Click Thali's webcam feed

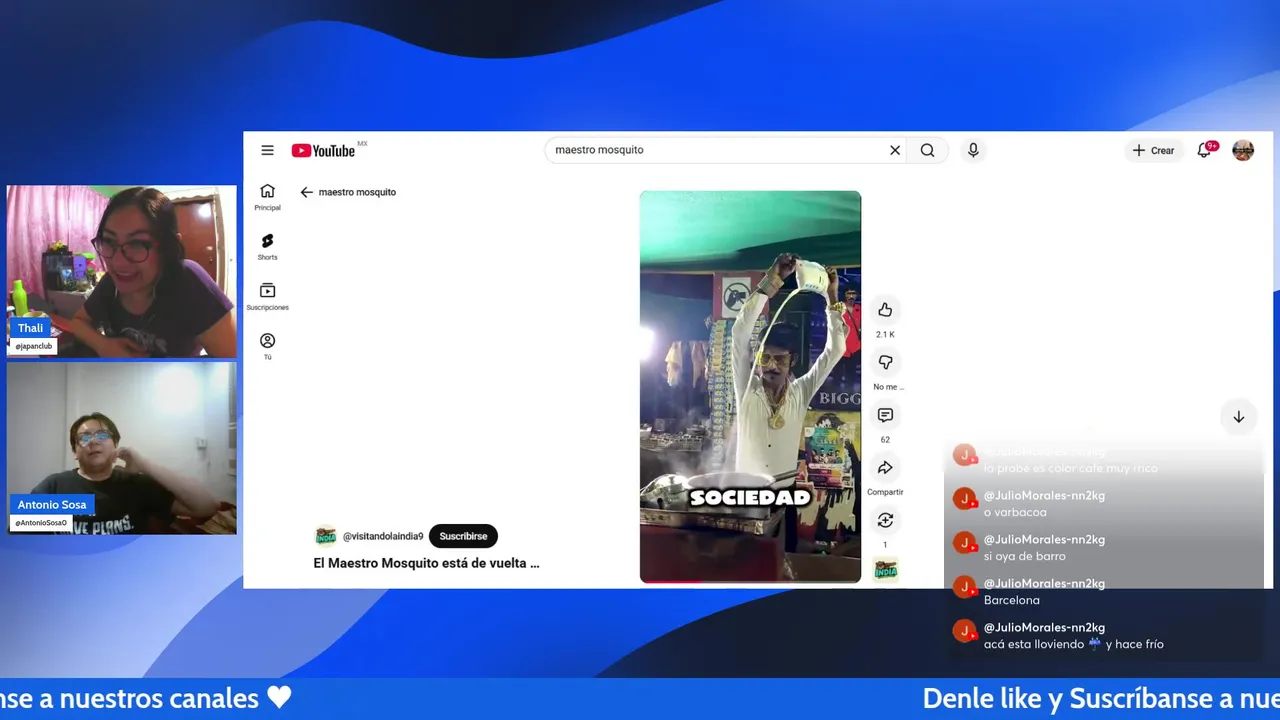point(122,271)
